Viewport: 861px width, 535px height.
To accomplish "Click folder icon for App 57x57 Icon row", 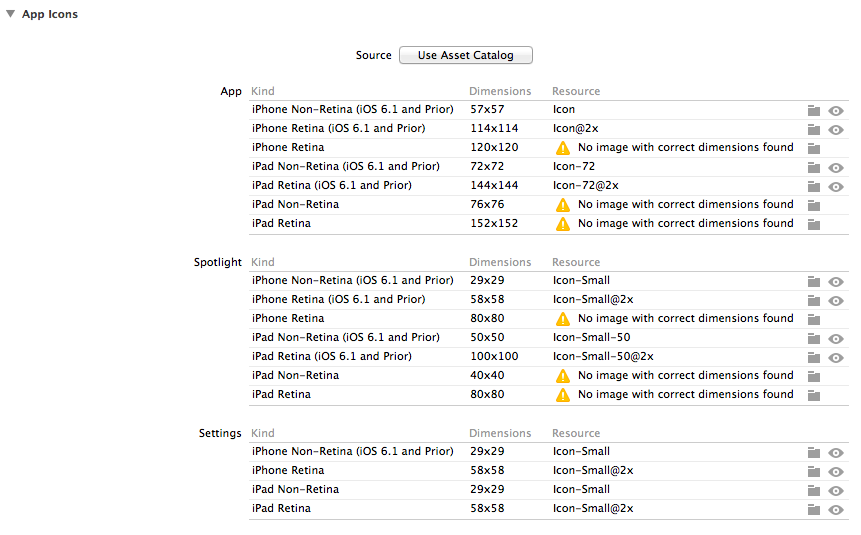I will tap(814, 110).
